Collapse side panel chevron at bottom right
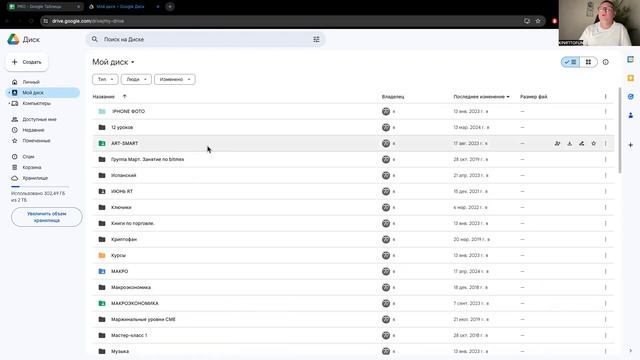Viewport: 640px width, 360px height. tap(631, 351)
